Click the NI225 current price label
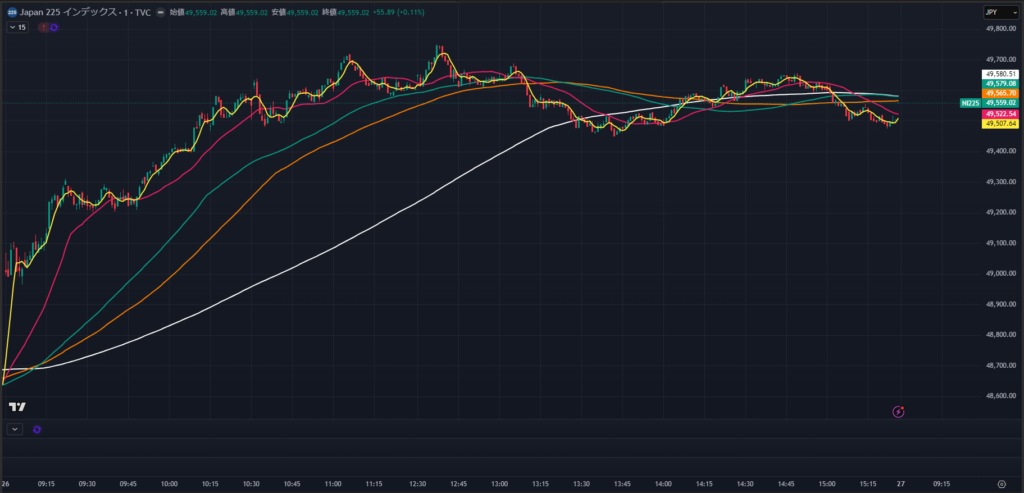This screenshot has height=493, width=1024. click(x=969, y=103)
